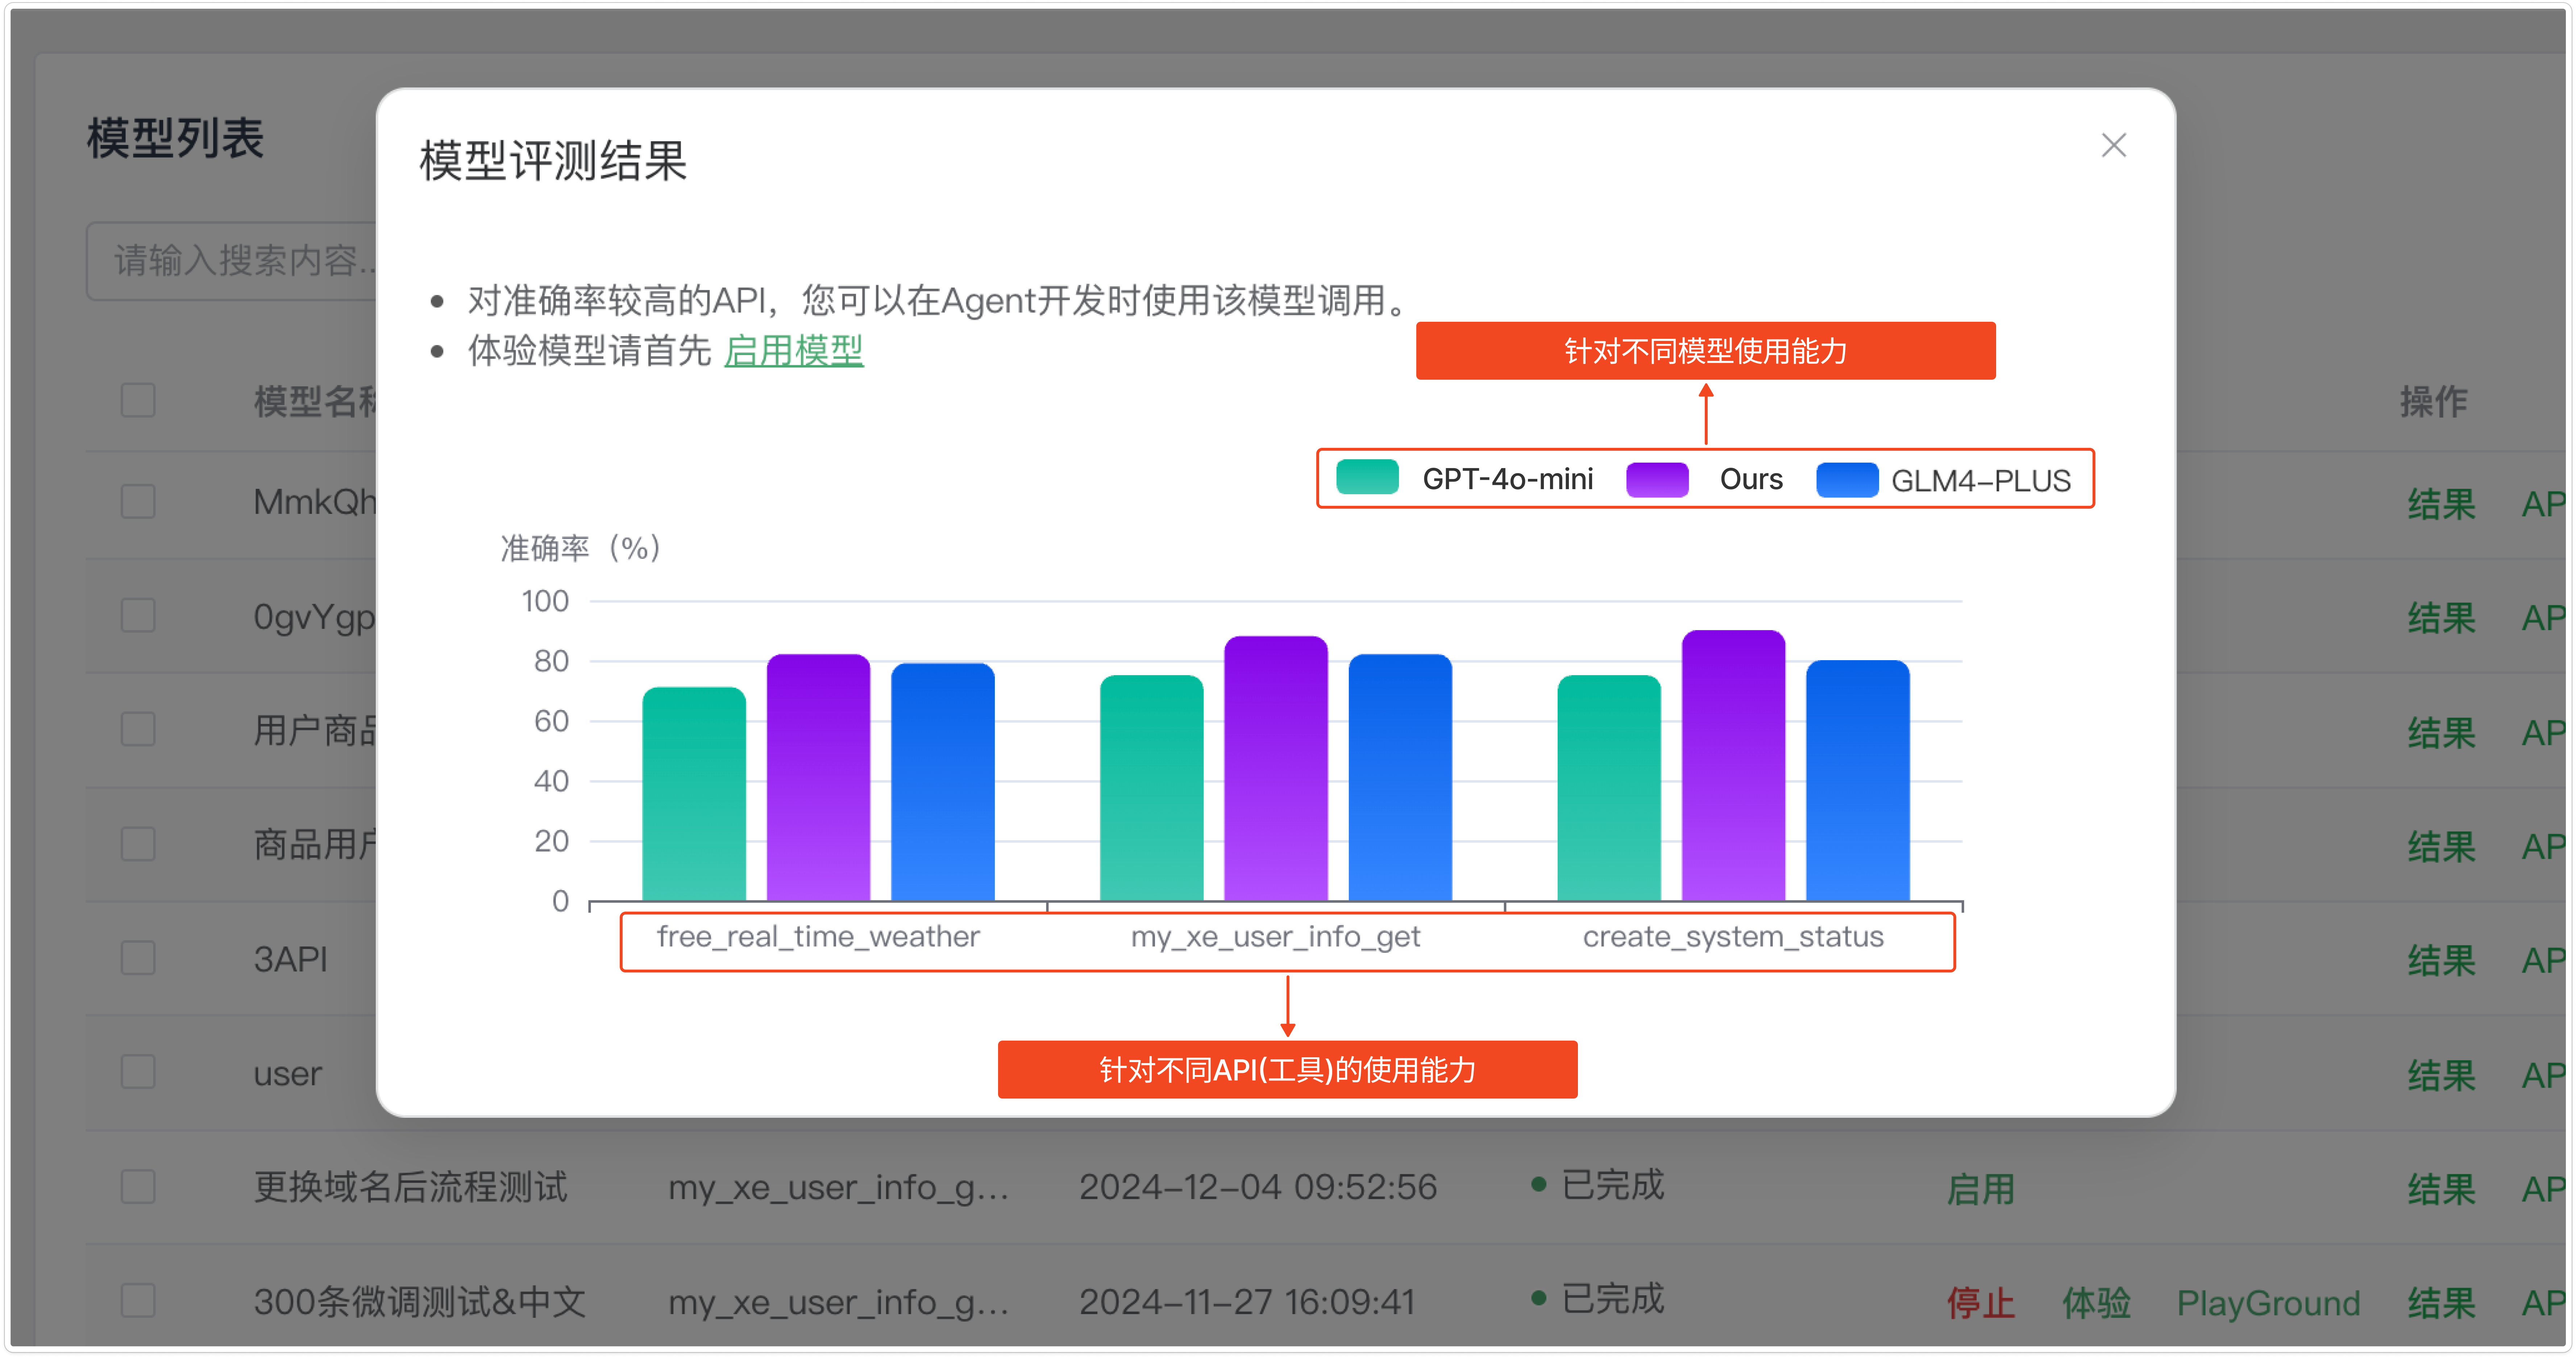The width and height of the screenshot is (2576, 1358).
Task: Click the create_system_status axis label
Action: coord(1733,937)
